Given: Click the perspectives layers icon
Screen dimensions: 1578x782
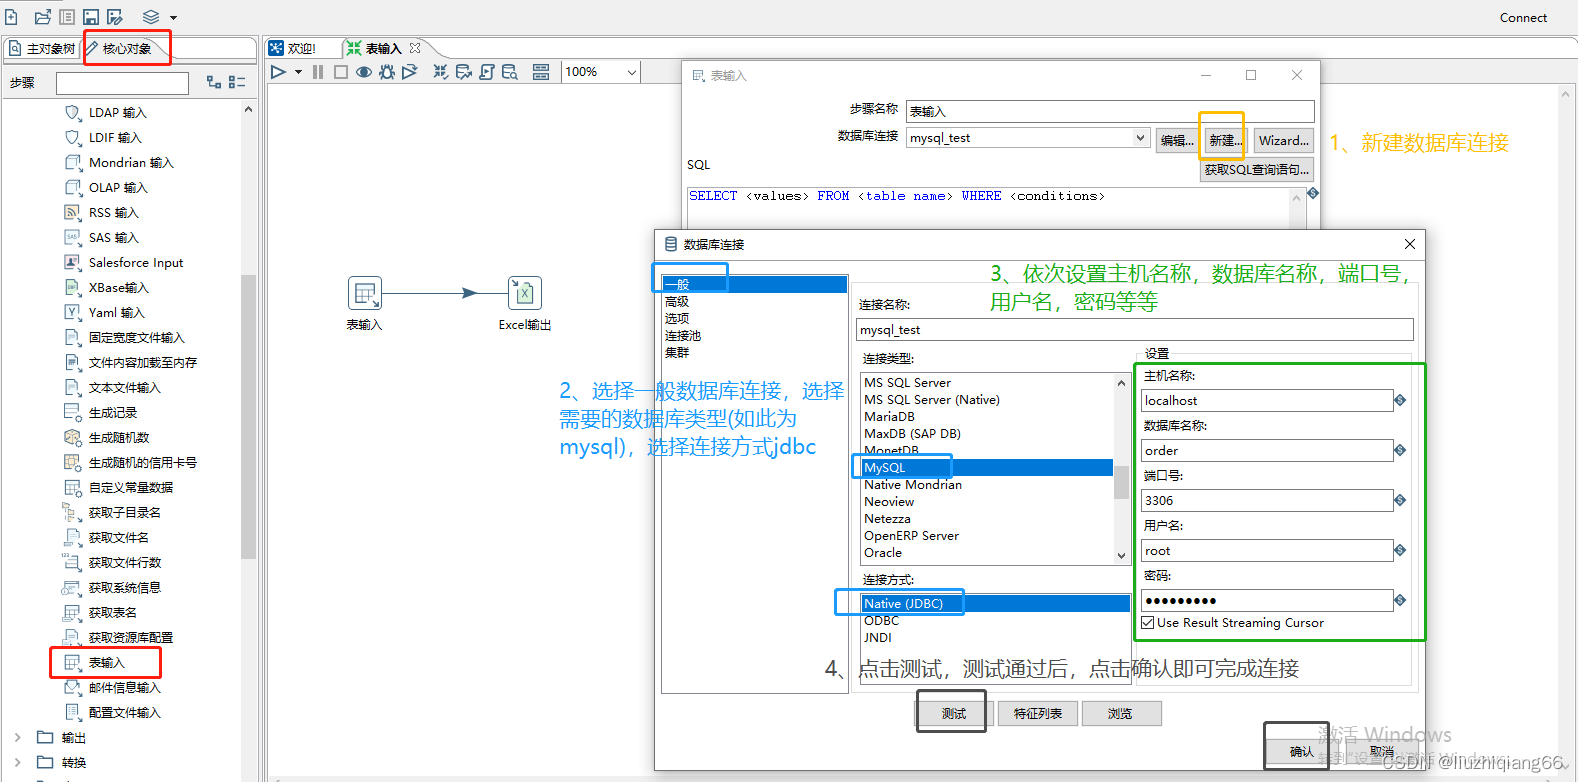Looking at the screenshot, I should coord(151,17).
